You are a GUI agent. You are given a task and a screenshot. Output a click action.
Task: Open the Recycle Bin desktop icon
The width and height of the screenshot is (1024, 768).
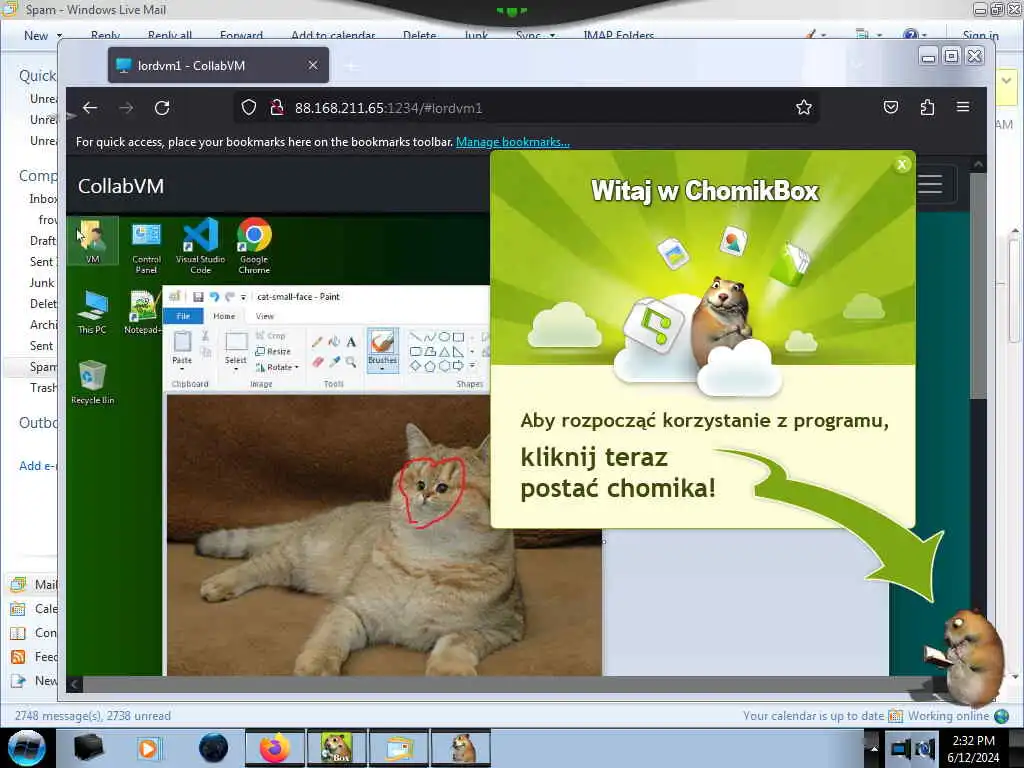[x=93, y=383]
